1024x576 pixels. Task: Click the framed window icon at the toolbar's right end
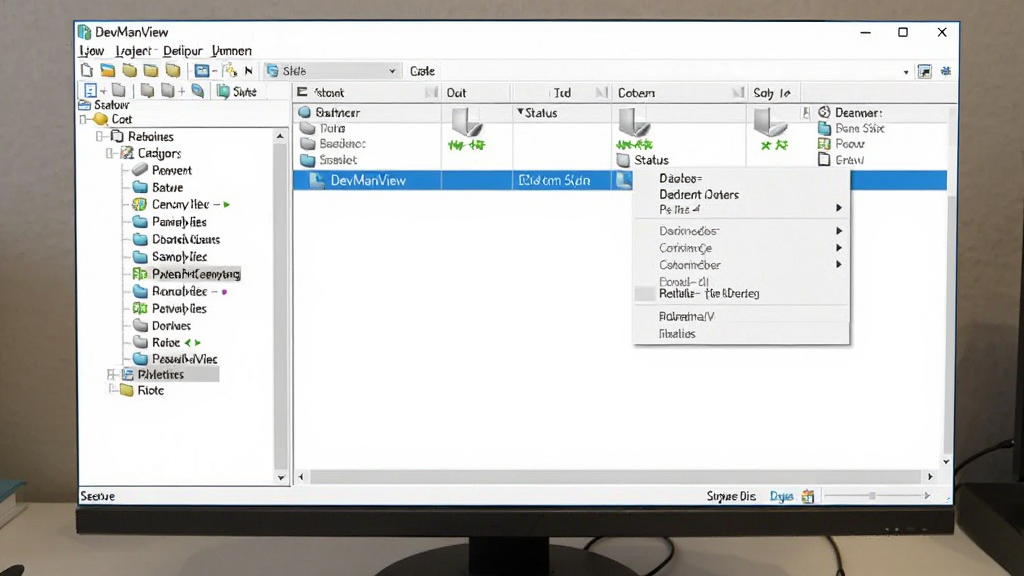pos(924,71)
